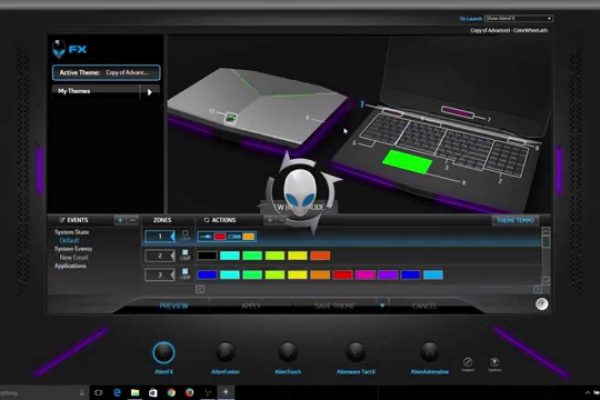Click the expand icon beneath the actions scrollbar

pos(538,289)
